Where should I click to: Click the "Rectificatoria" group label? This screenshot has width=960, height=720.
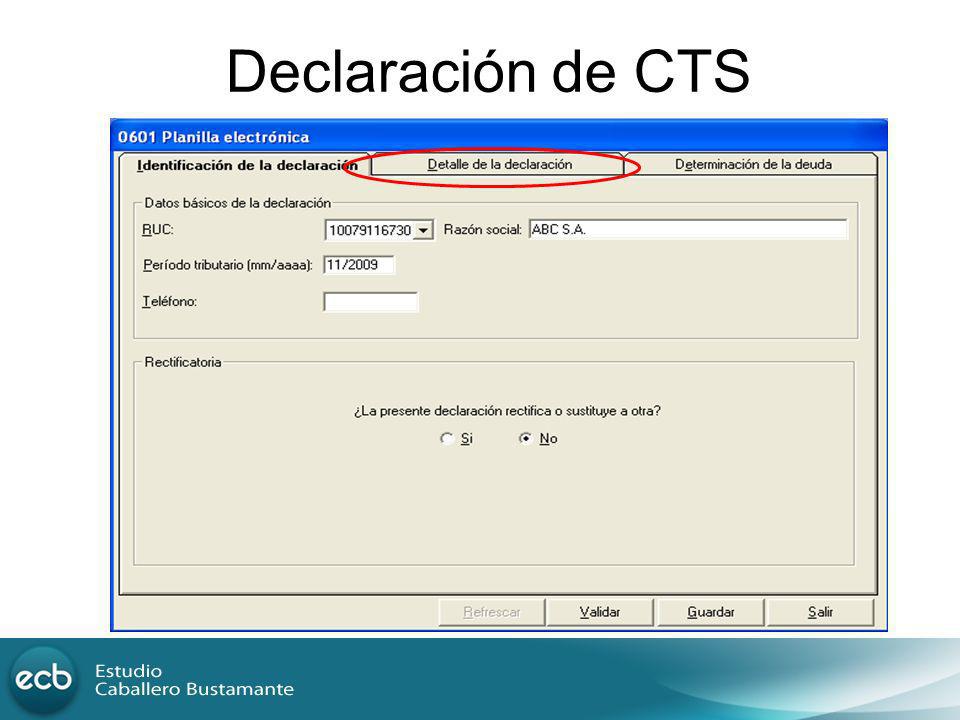coord(182,362)
